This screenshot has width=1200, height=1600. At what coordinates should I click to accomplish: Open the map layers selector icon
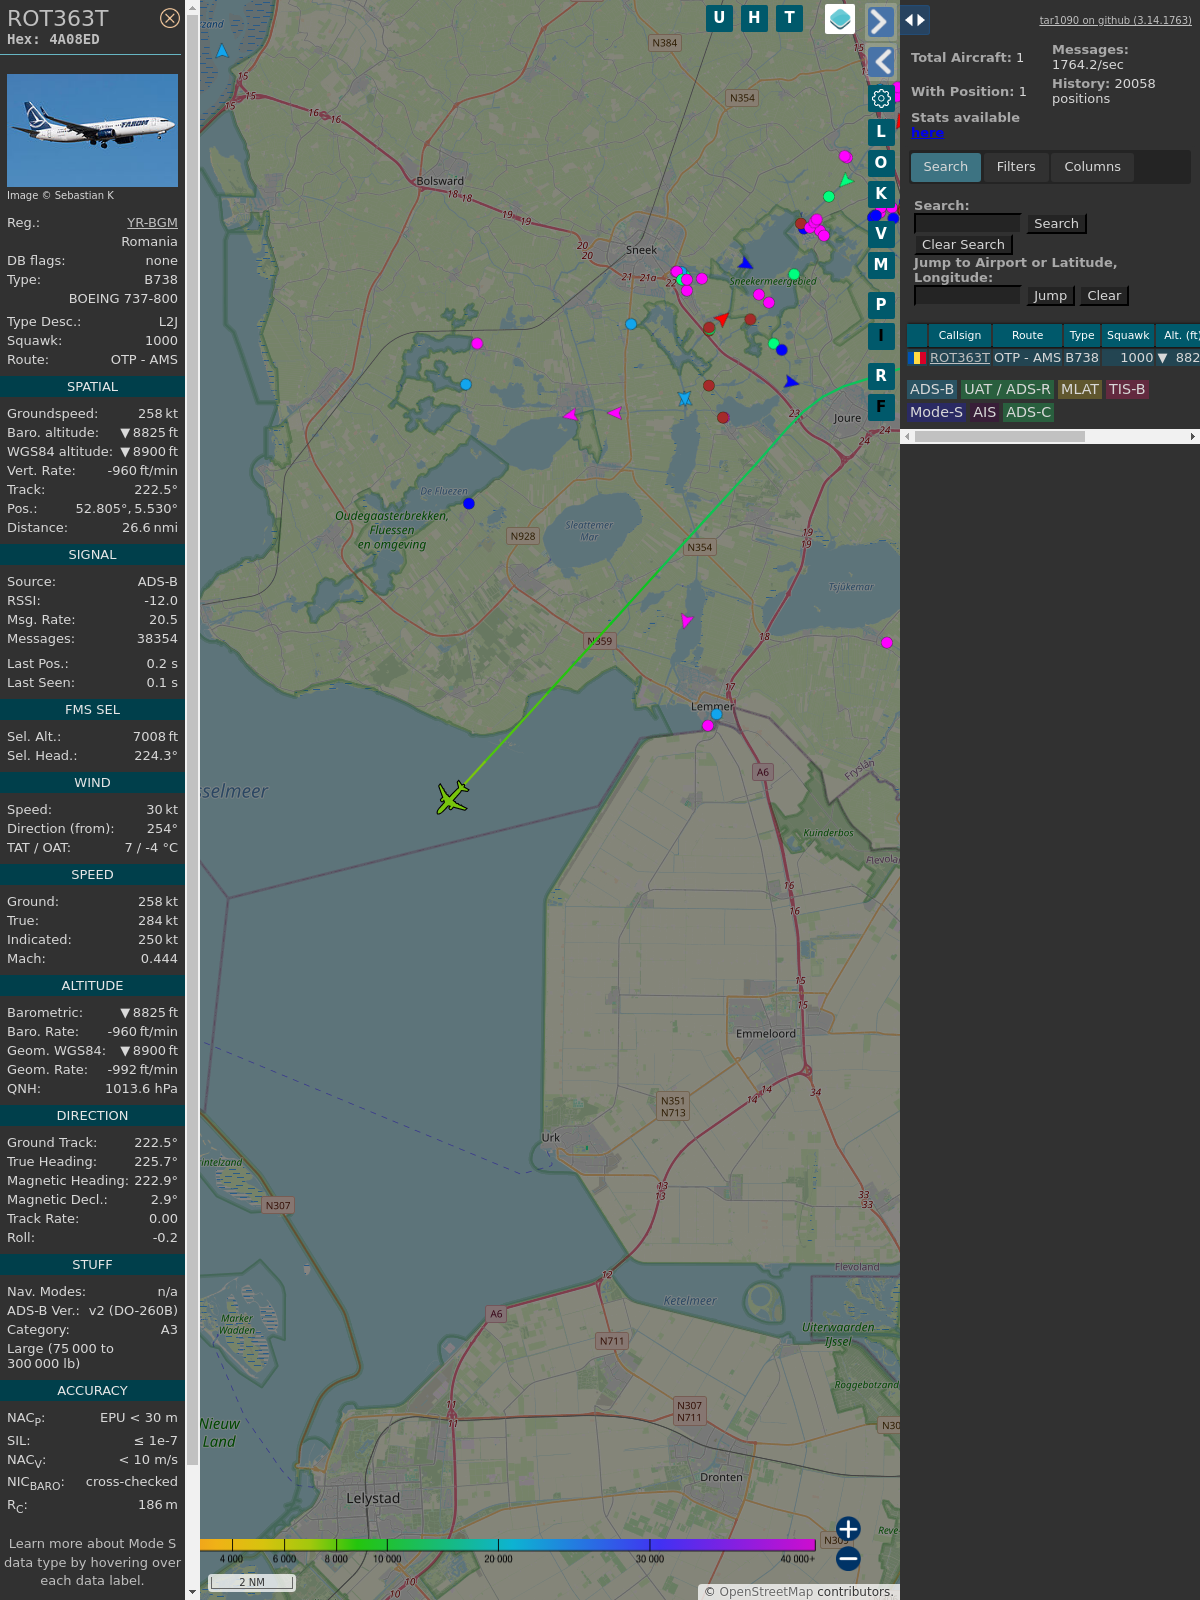point(840,18)
